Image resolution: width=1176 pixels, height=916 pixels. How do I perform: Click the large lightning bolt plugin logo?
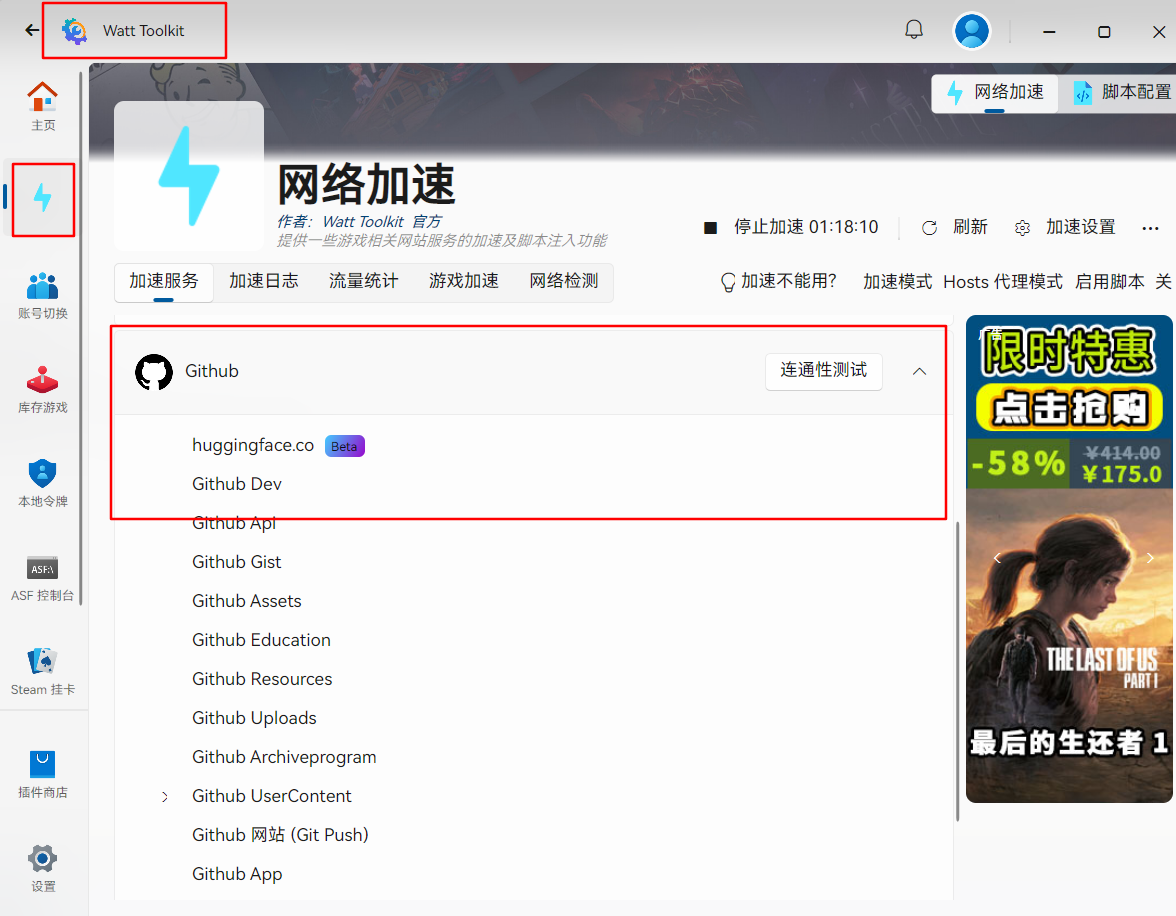coord(189,176)
